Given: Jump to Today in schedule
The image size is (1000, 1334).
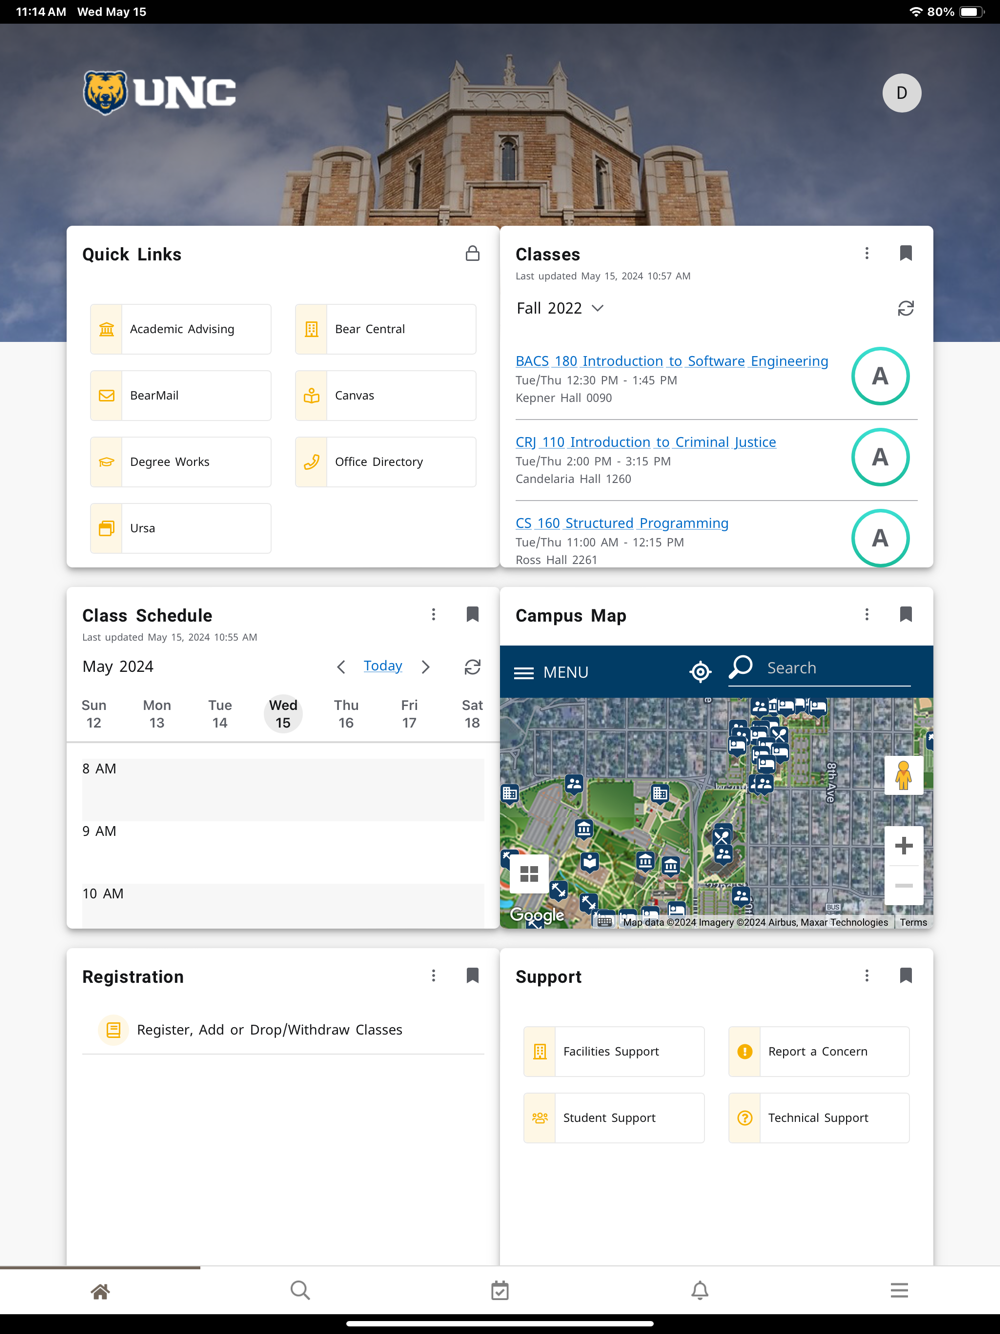Looking at the screenshot, I should coord(383,666).
